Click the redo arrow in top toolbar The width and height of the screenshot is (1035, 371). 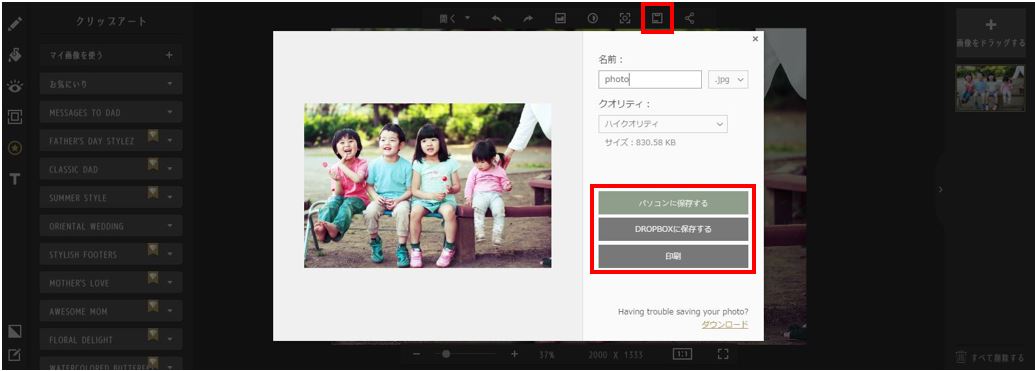point(528,18)
